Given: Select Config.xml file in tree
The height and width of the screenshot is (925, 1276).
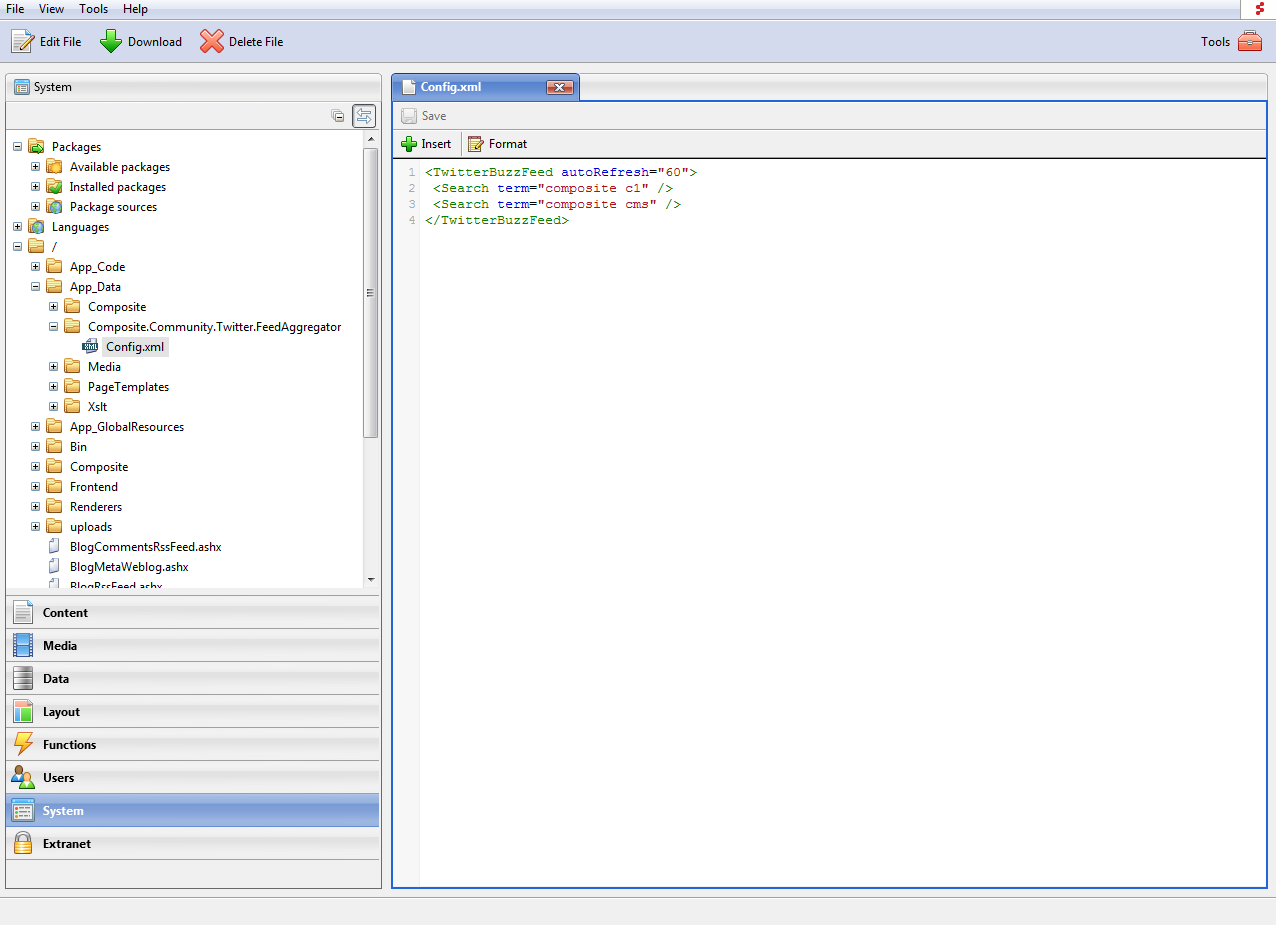Looking at the screenshot, I should [134, 347].
